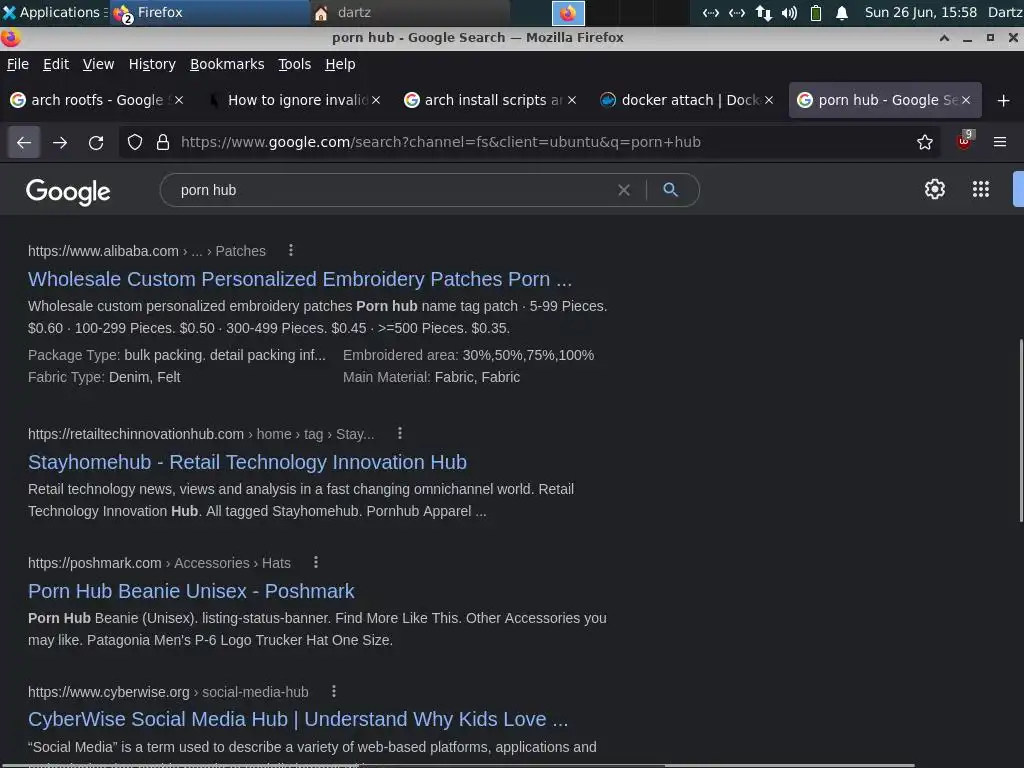Open Firefox hamburger application menu

pyautogui.click(x=1000, y=142)
